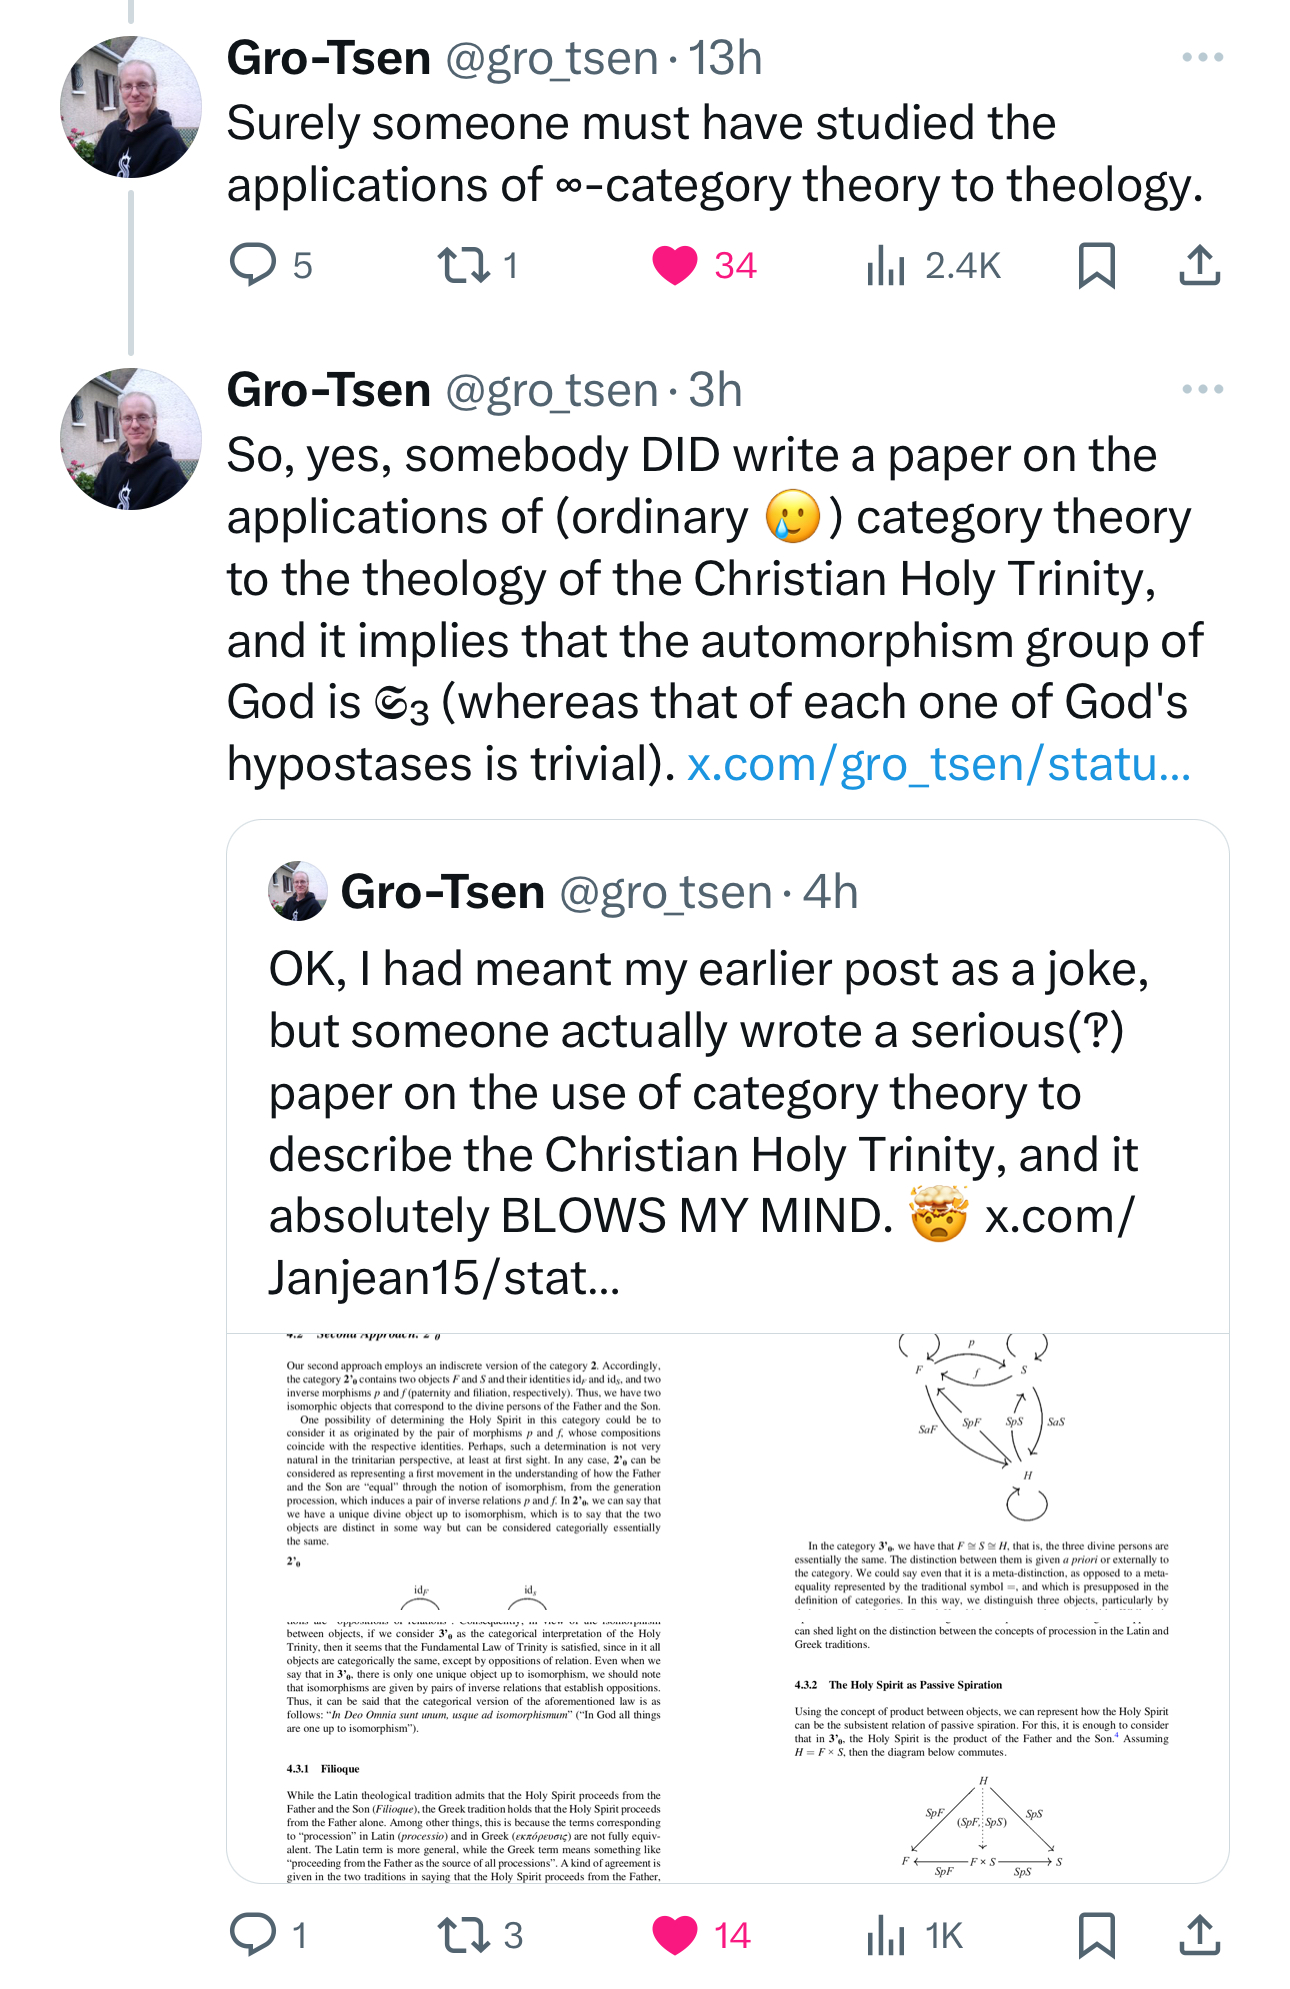1290x1989 pixels.
Task: Open Gro-Tsen's profile picture on first tweet
Action: (x=130, y=107)
